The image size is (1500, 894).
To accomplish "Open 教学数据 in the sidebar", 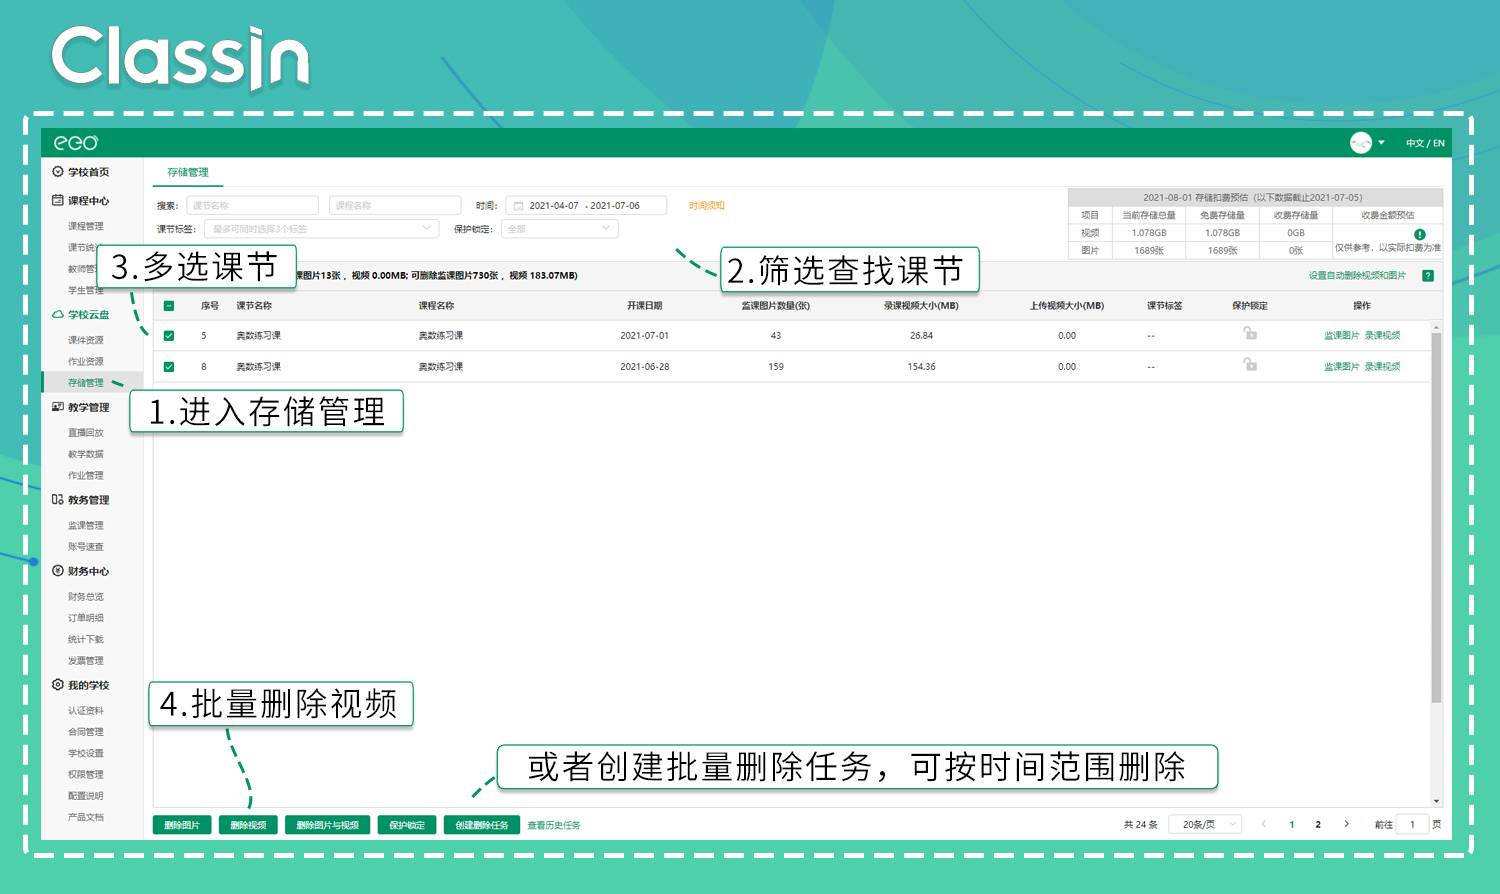I will pos(86,454).
